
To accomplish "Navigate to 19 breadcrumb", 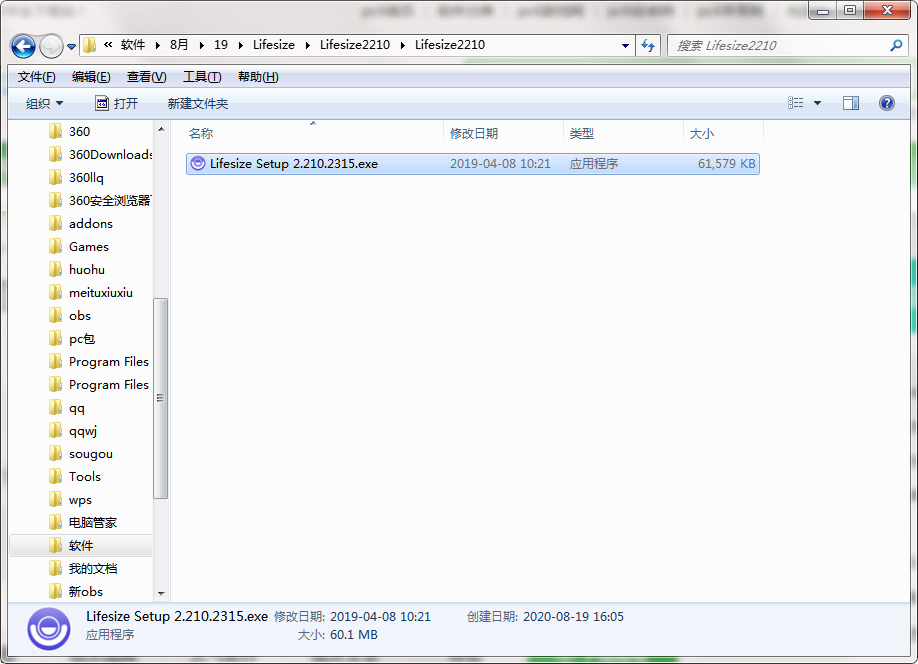I will pos(221,45).
